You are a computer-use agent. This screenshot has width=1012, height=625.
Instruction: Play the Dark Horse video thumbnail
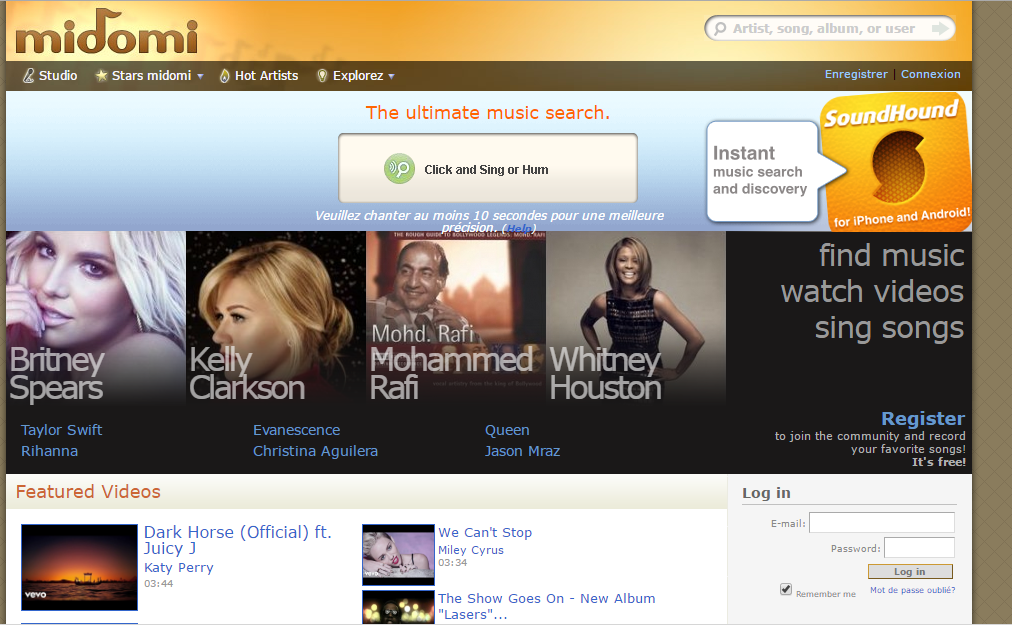[x=79, y=567]
